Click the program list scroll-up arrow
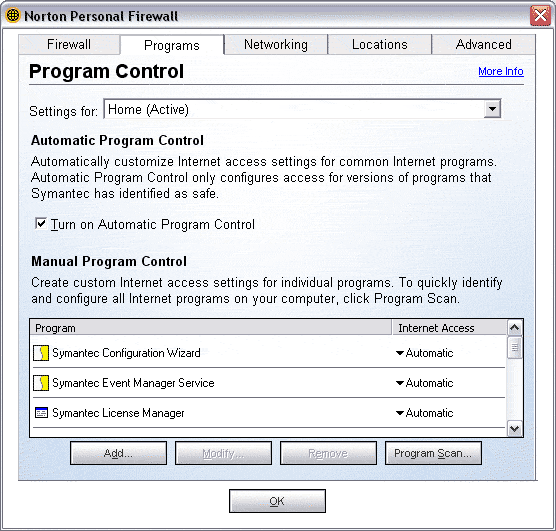 [x=515, y=328]
